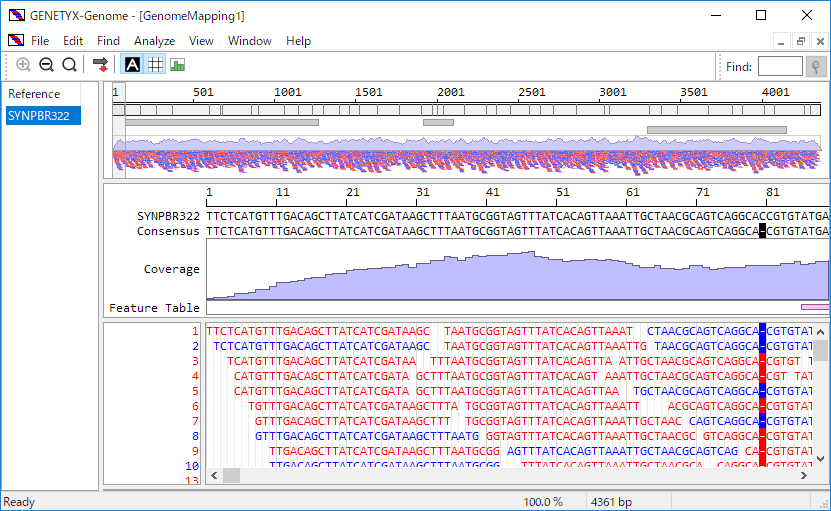This screenshot has height=511, width=831.
Task: Click inside the Find input box
Action: [x=780, y=67]
